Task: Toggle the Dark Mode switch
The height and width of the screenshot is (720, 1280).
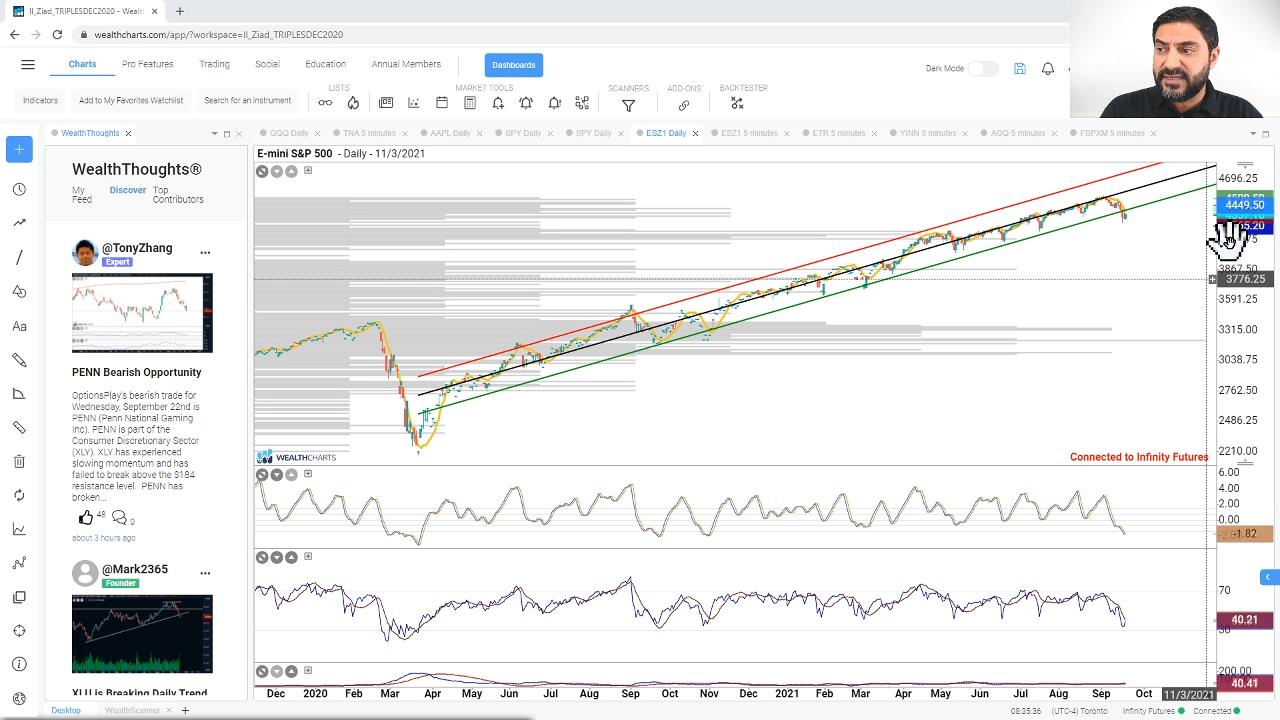Action: point(982,69)
